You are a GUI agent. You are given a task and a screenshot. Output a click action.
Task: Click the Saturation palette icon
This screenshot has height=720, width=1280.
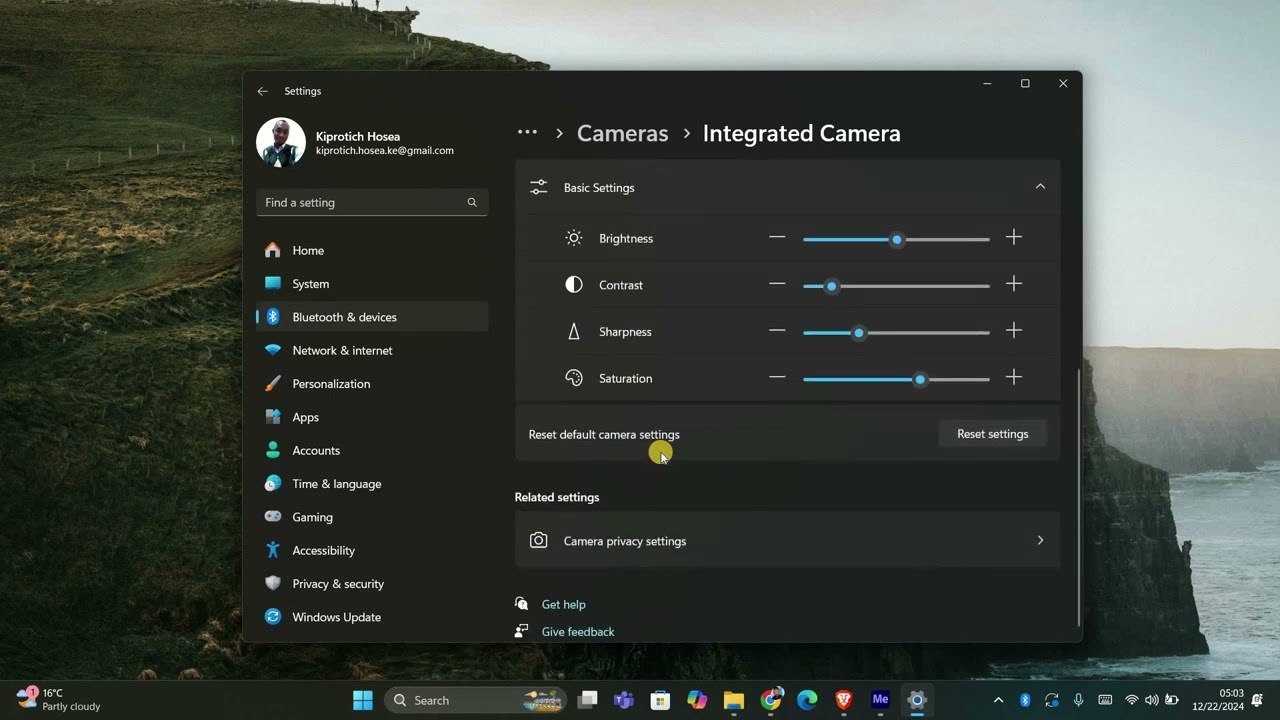click(574, 378)
